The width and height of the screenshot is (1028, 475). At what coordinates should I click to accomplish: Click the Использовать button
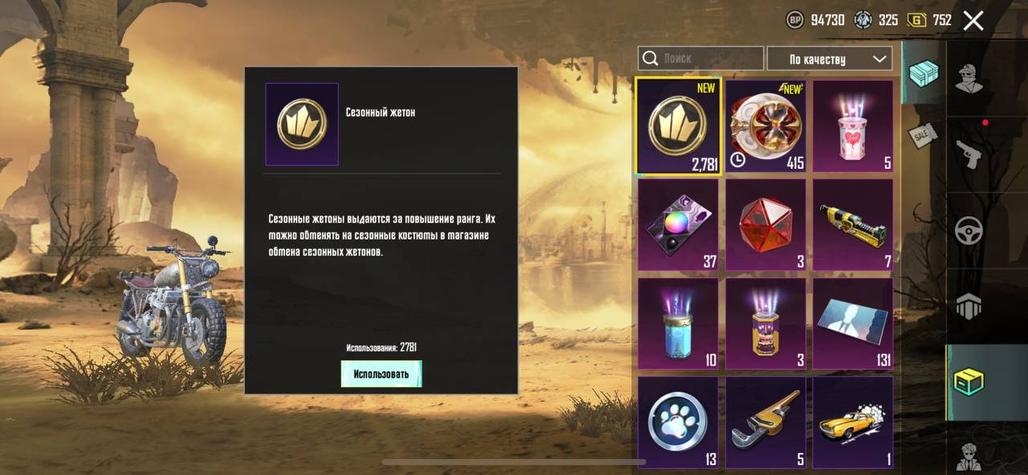pyautogui.click(x=381, y=374)
